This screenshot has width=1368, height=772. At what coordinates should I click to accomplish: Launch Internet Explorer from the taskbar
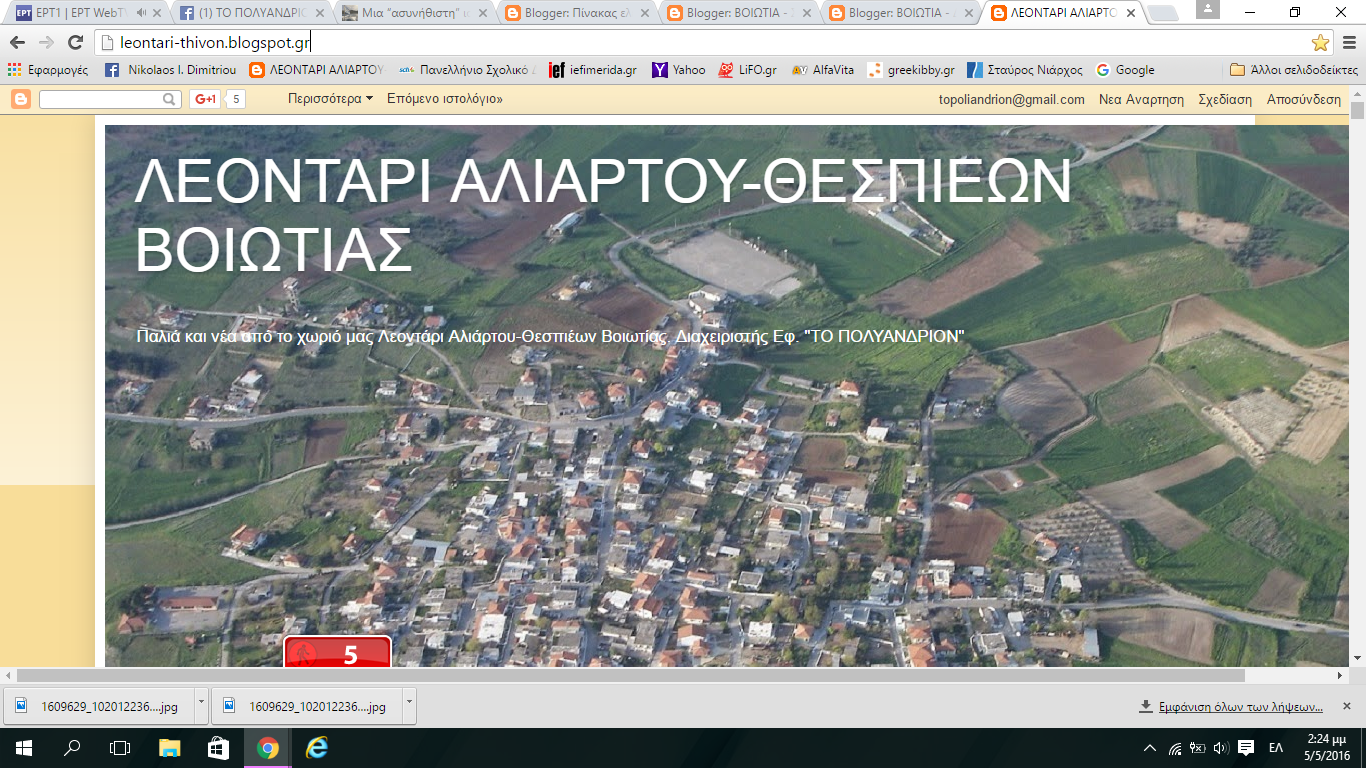pos(316,748)
